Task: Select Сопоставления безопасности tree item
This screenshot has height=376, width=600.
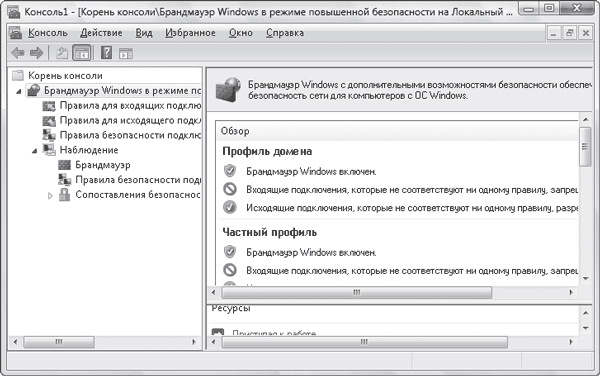Action: pos(138,195)
